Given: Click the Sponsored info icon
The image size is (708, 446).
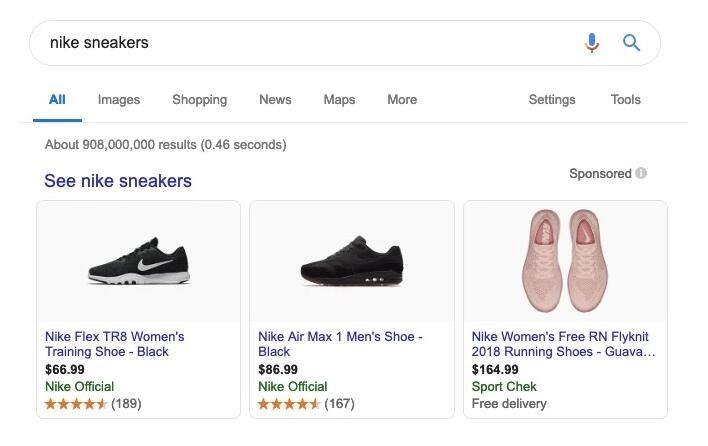Looking at the screenshot, I should 641,173.
